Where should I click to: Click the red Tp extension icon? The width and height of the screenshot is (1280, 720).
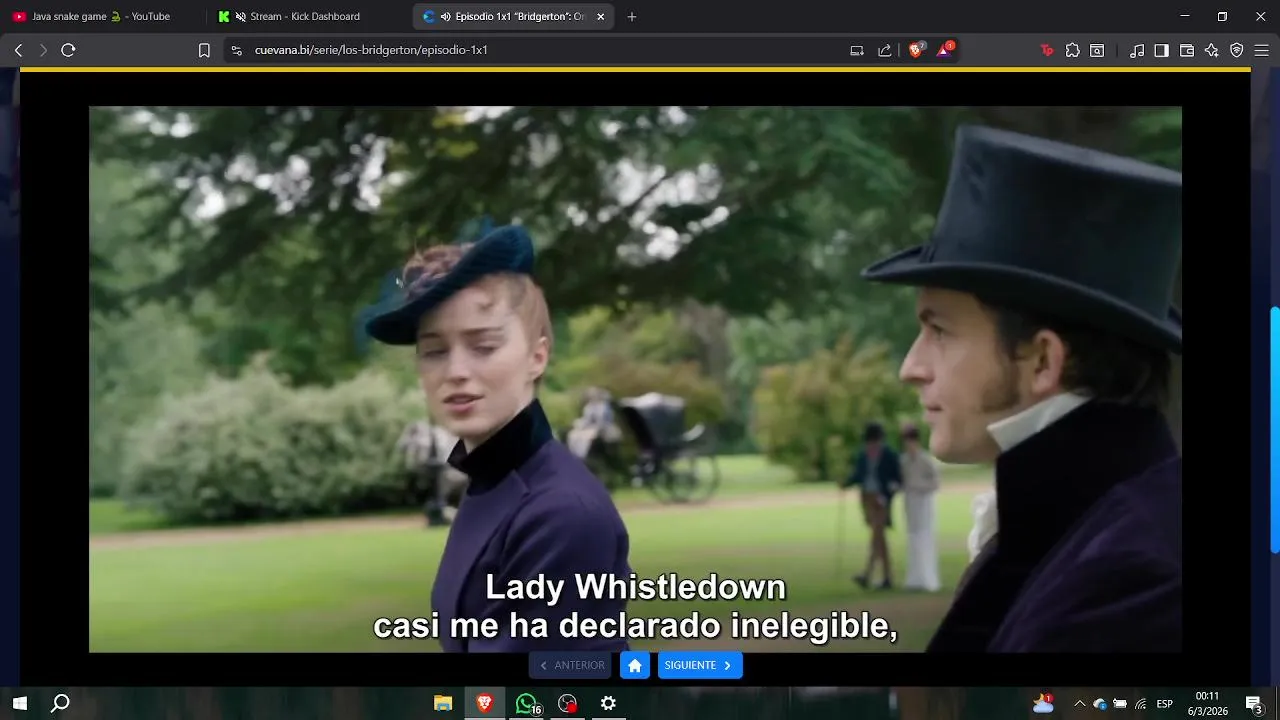pyautogui.click(x=1047, y=50)
